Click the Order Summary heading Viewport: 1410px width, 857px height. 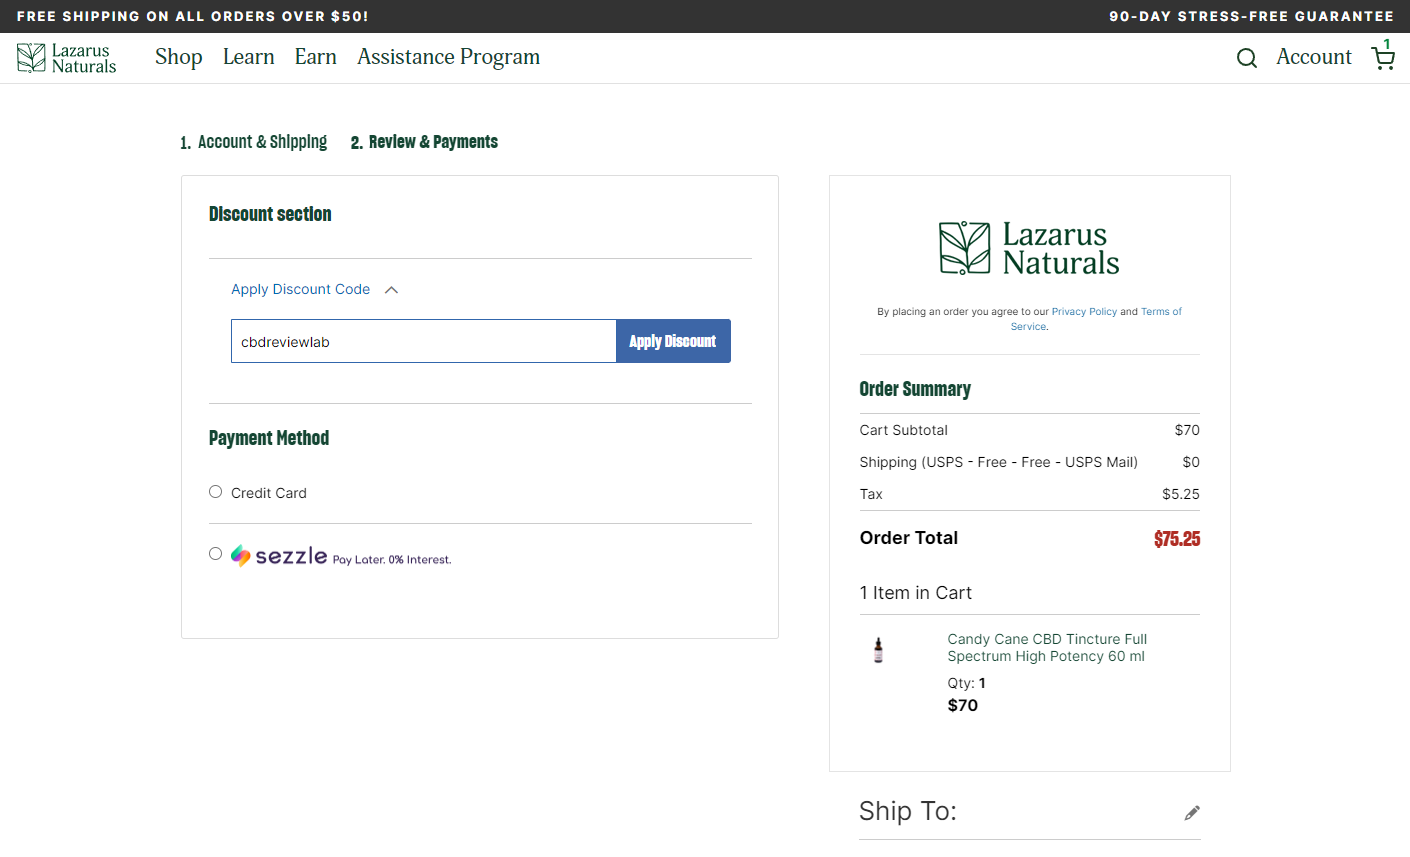click(915, 389)
